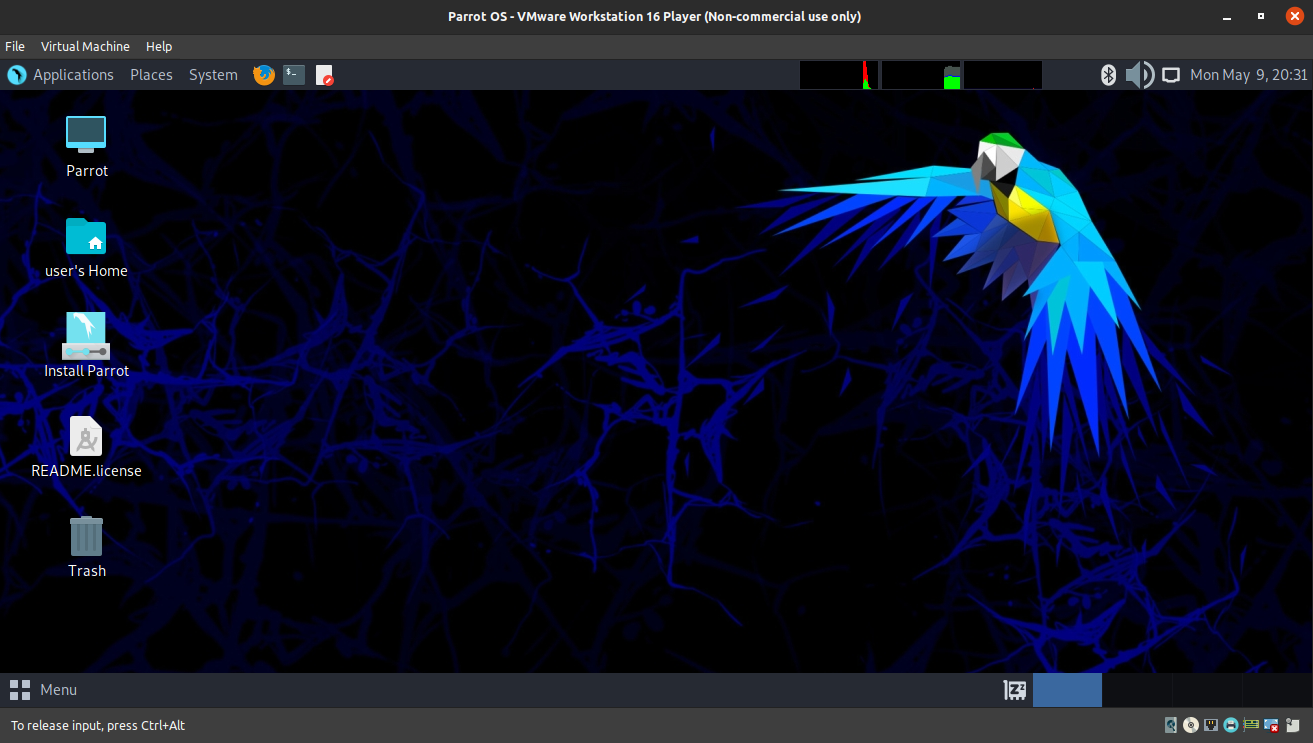Screen dimensions: 1313x743
Task: Open the display notification tray icon
Action: pos(1171,75)
